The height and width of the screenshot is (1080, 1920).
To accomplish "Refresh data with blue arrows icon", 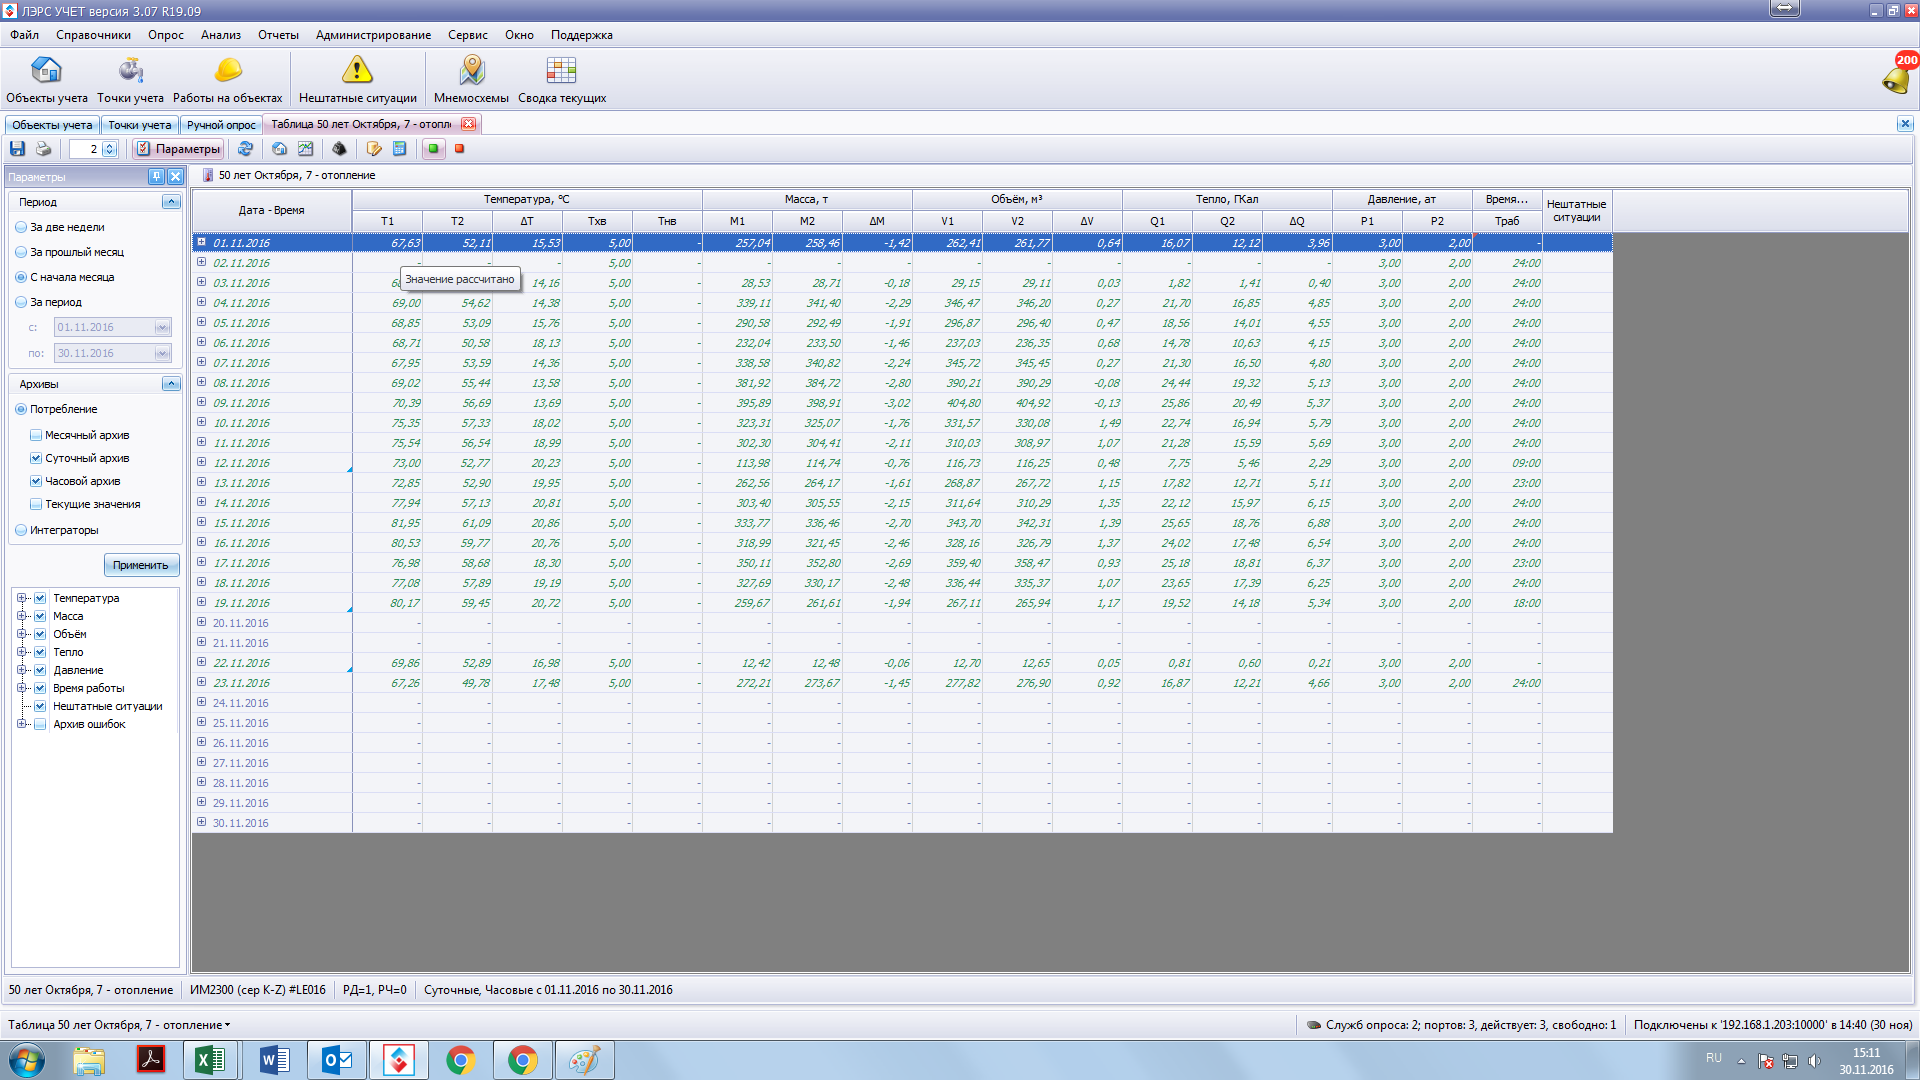I will pos(245,149).
